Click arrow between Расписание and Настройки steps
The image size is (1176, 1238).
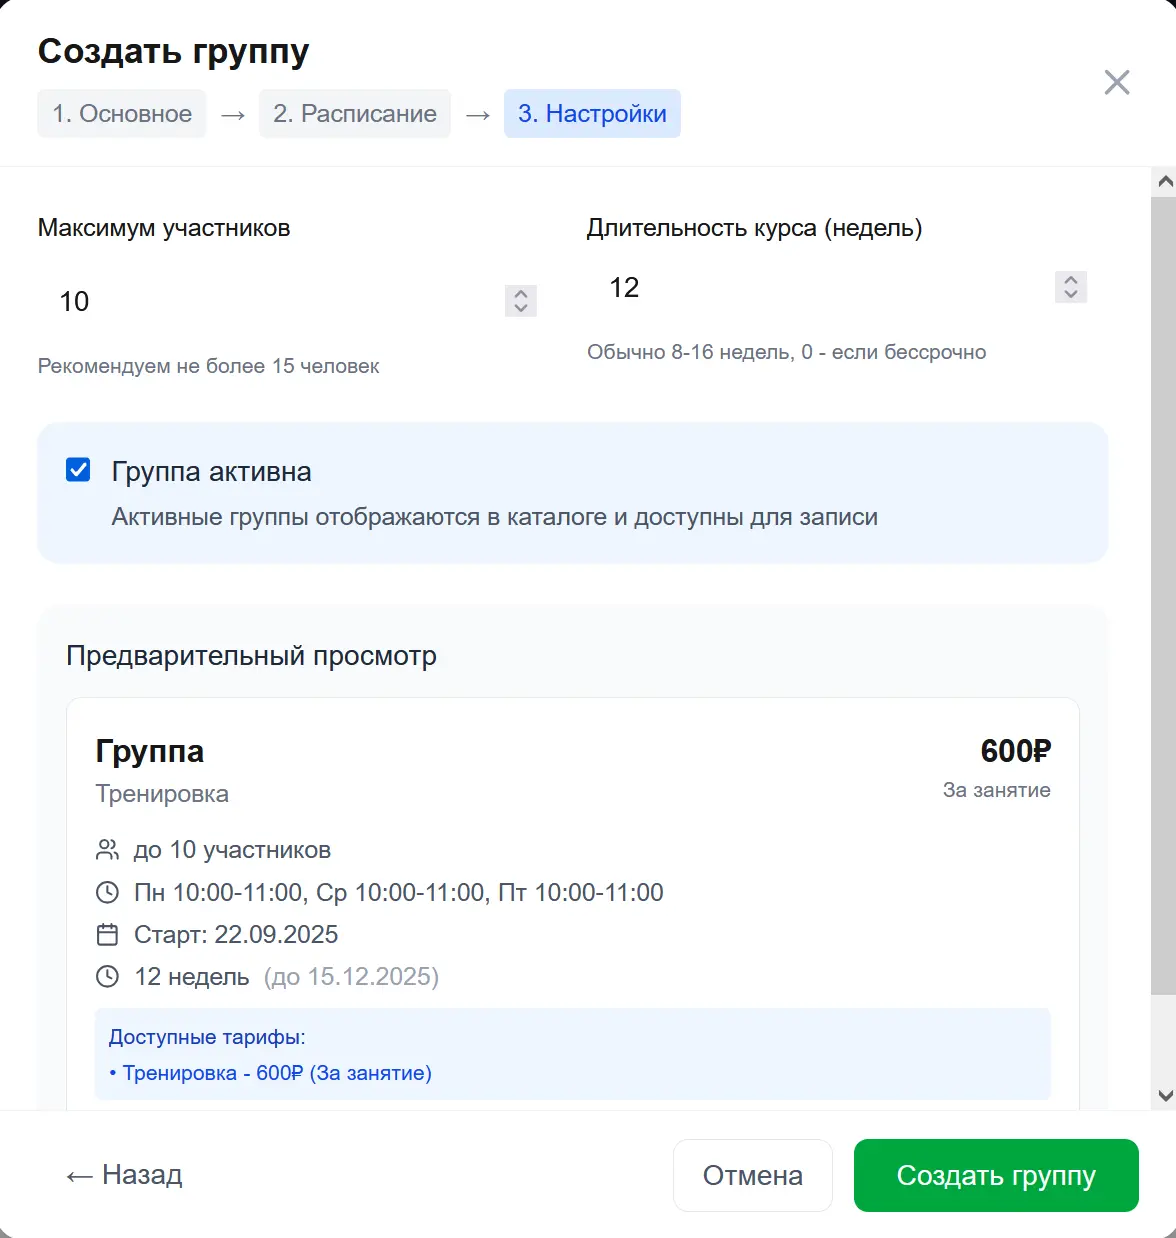point(478,115)
